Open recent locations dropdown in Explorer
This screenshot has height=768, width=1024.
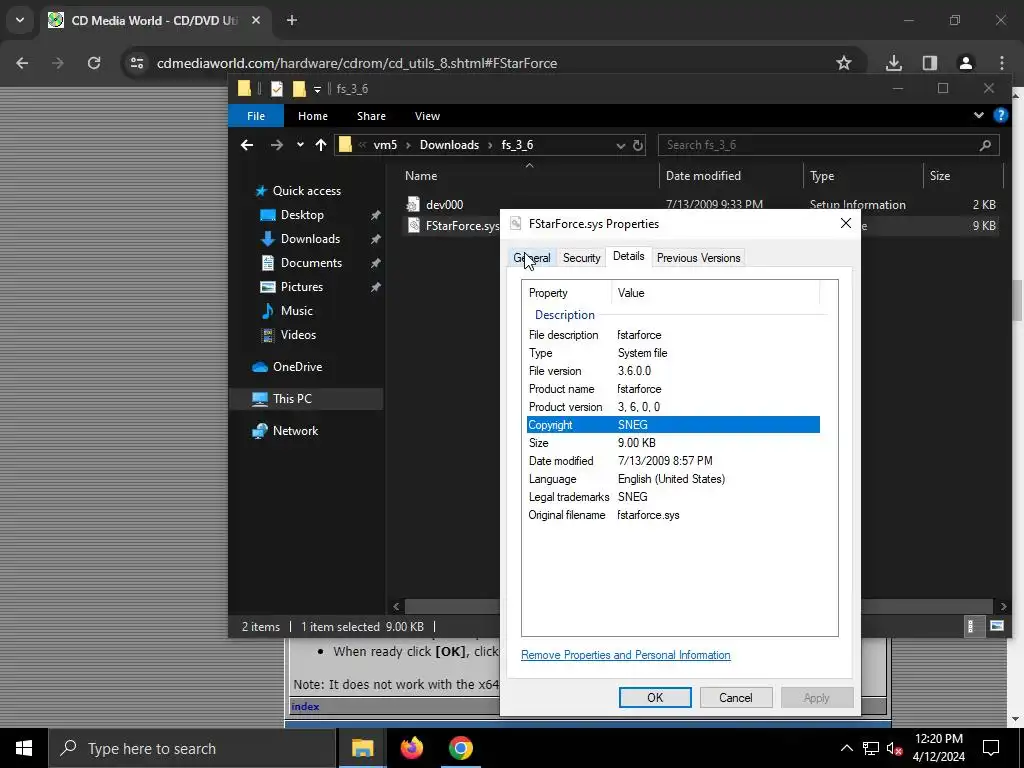click(x=300, y=145)
